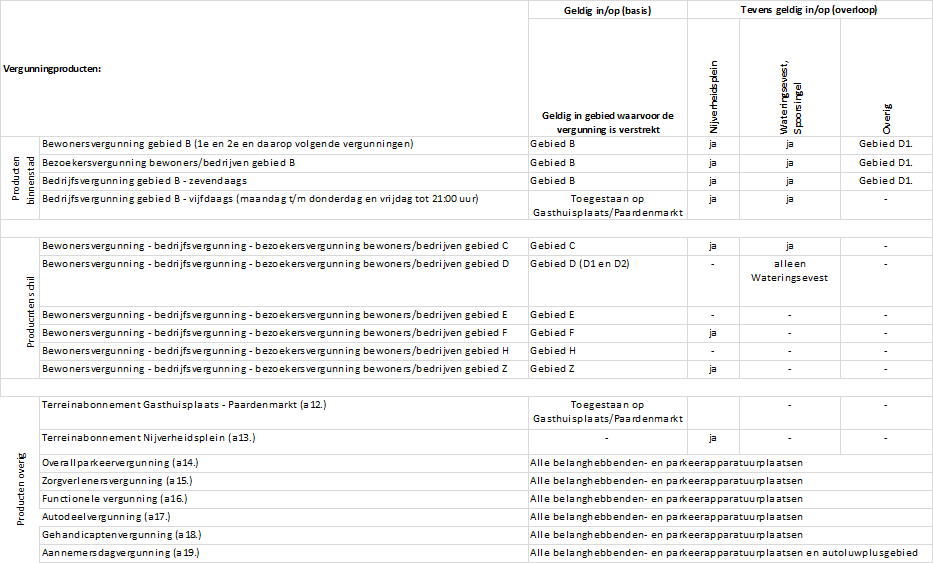933x563 pixels.
Task: Select the "Gebied D (D1 en D2)" cell
Action: 579,264
